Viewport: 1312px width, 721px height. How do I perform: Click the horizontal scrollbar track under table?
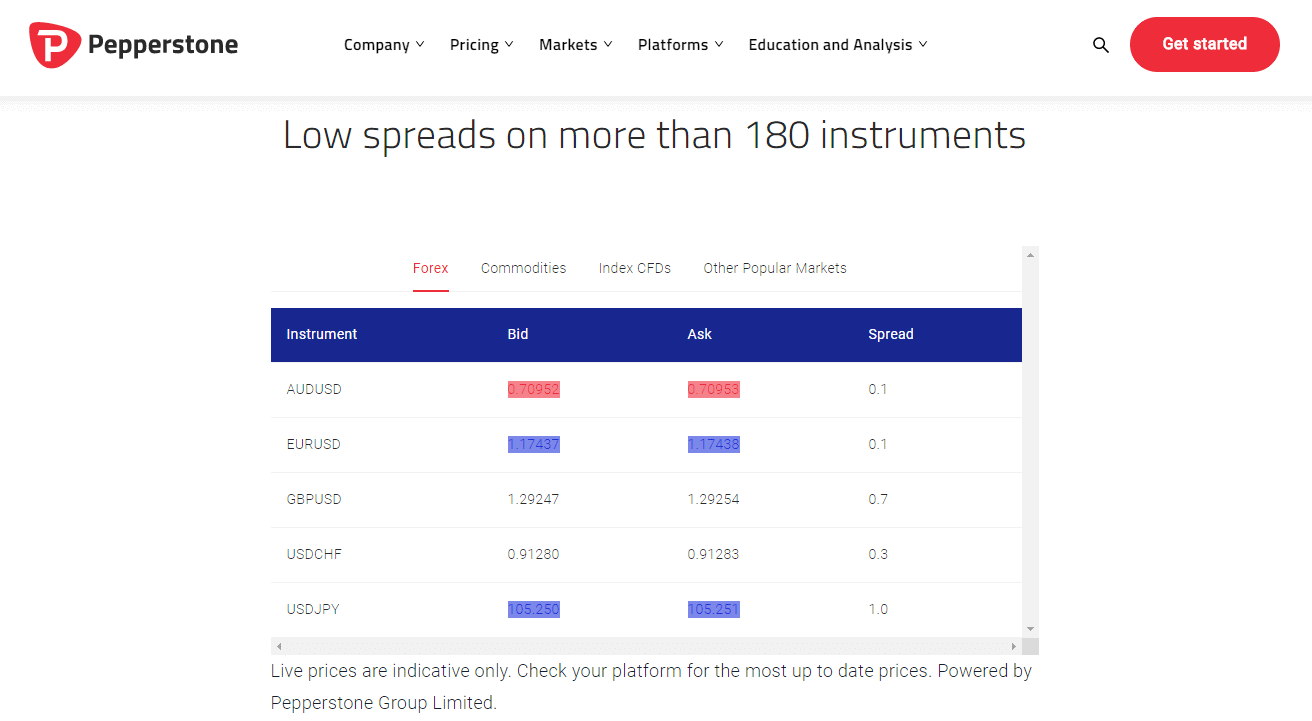click(646, 646)
